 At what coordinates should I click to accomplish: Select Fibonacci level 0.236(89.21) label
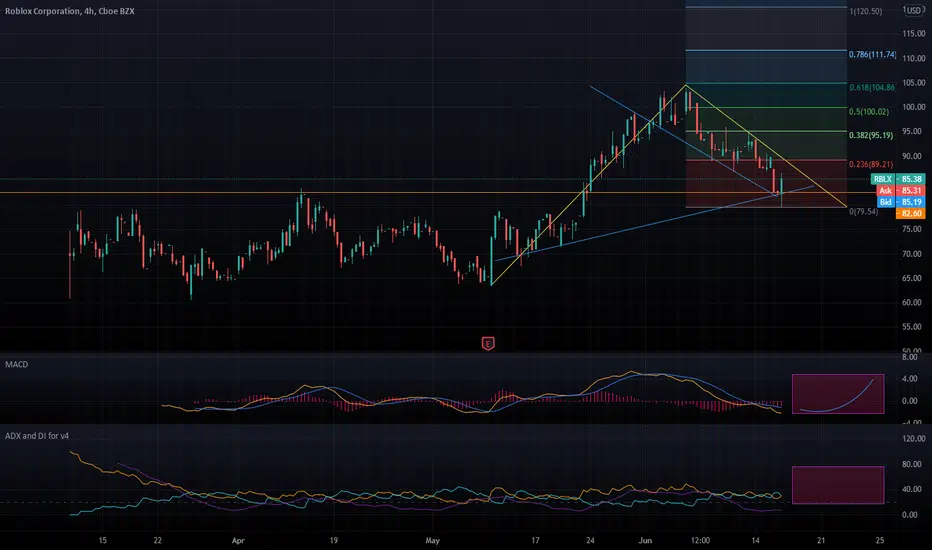pyautogui.click(x=871, y=165)
